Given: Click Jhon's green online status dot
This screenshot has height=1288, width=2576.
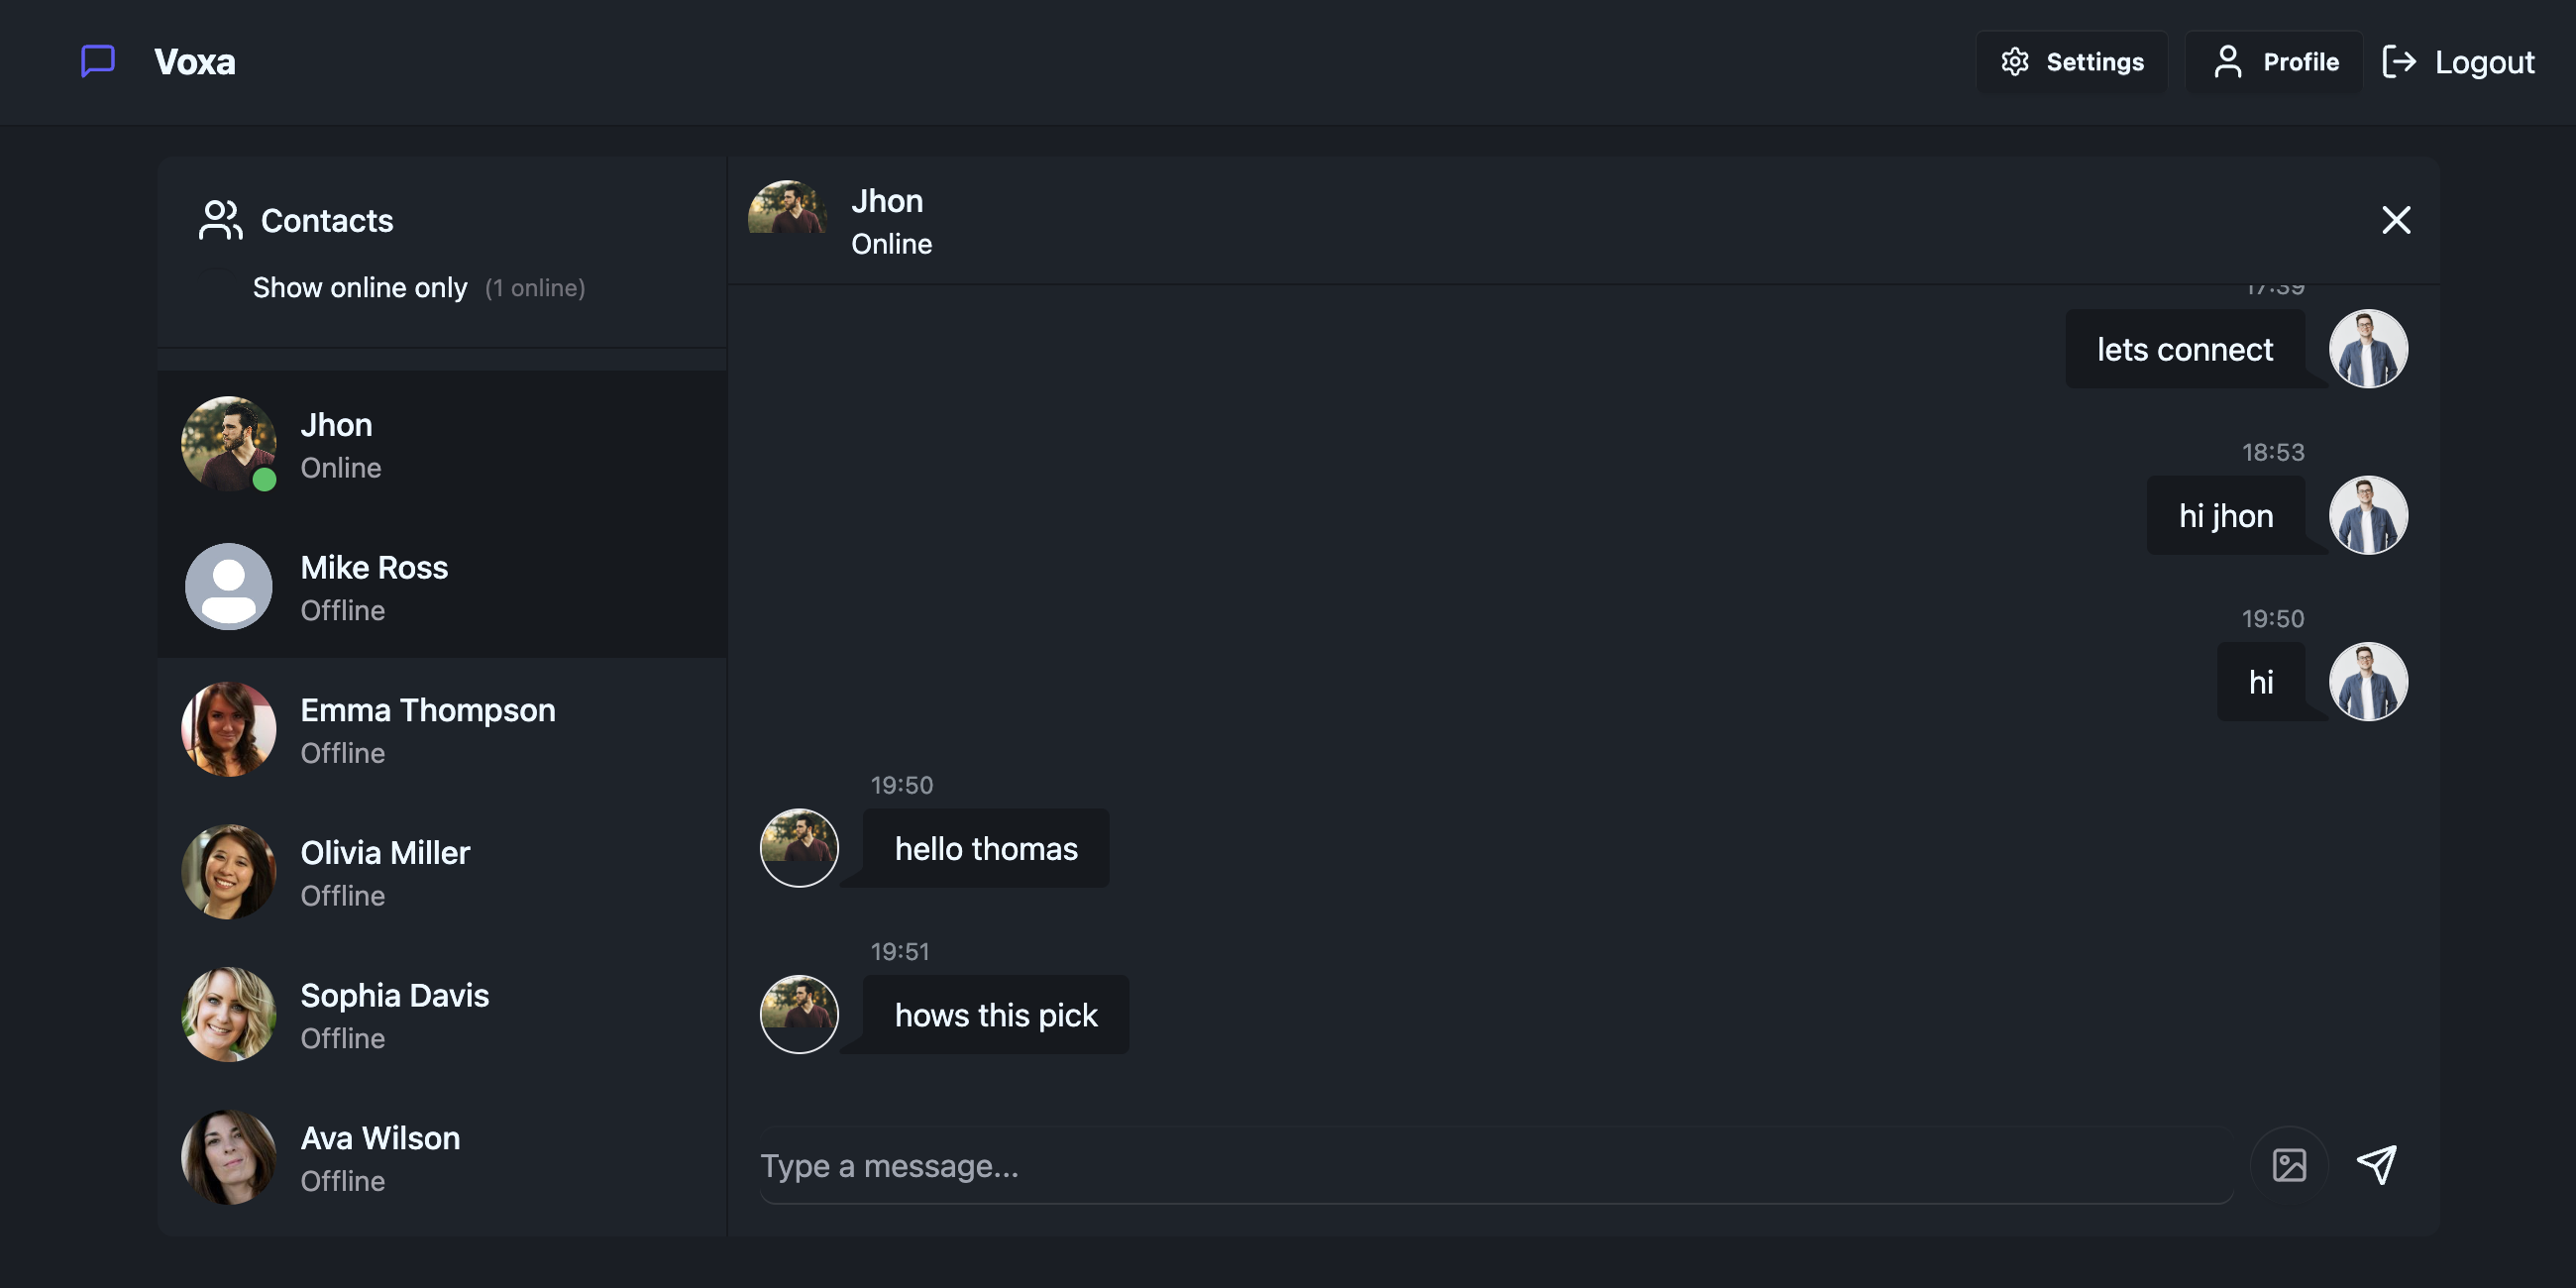Looking at the screenshot, I should point(265,480).
